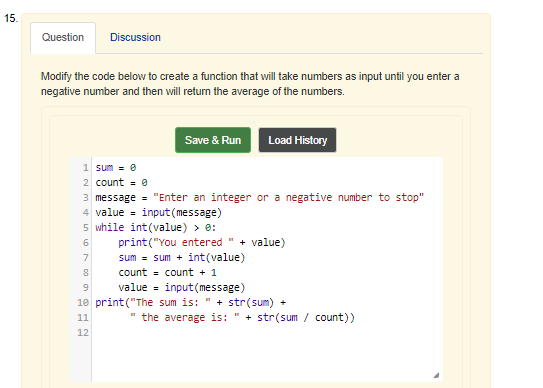Click the 'the average is:' continuation line
Image resolution: width=543 pixels, height=388 pixels.
tap(242, 317)
